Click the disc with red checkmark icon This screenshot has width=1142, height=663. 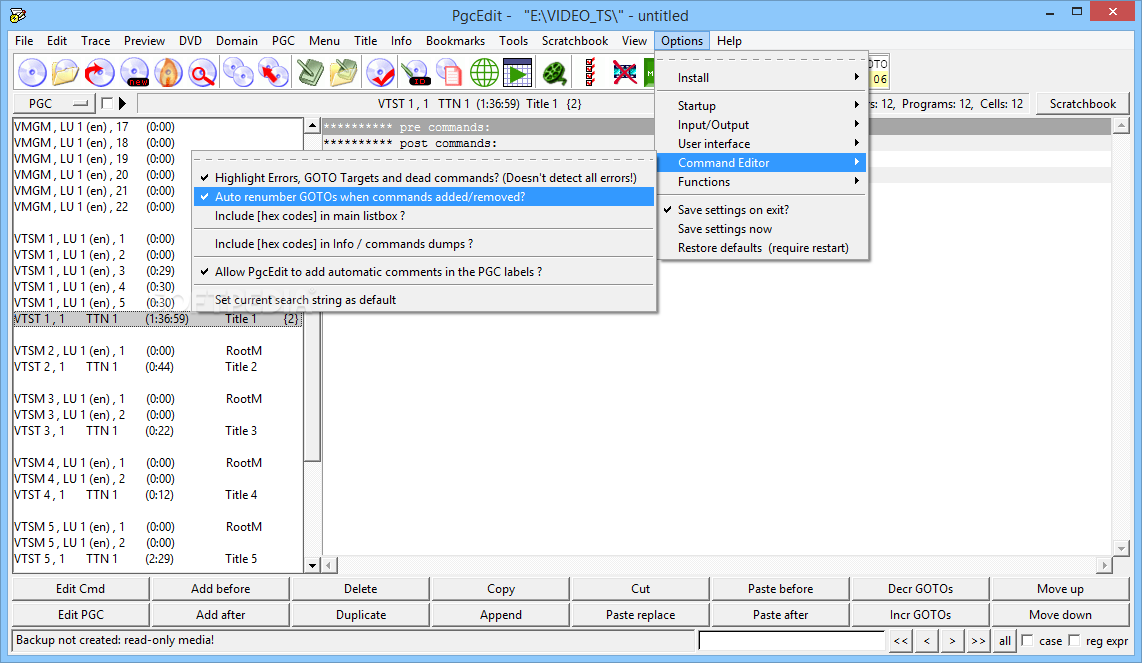[x=380, y=72]
